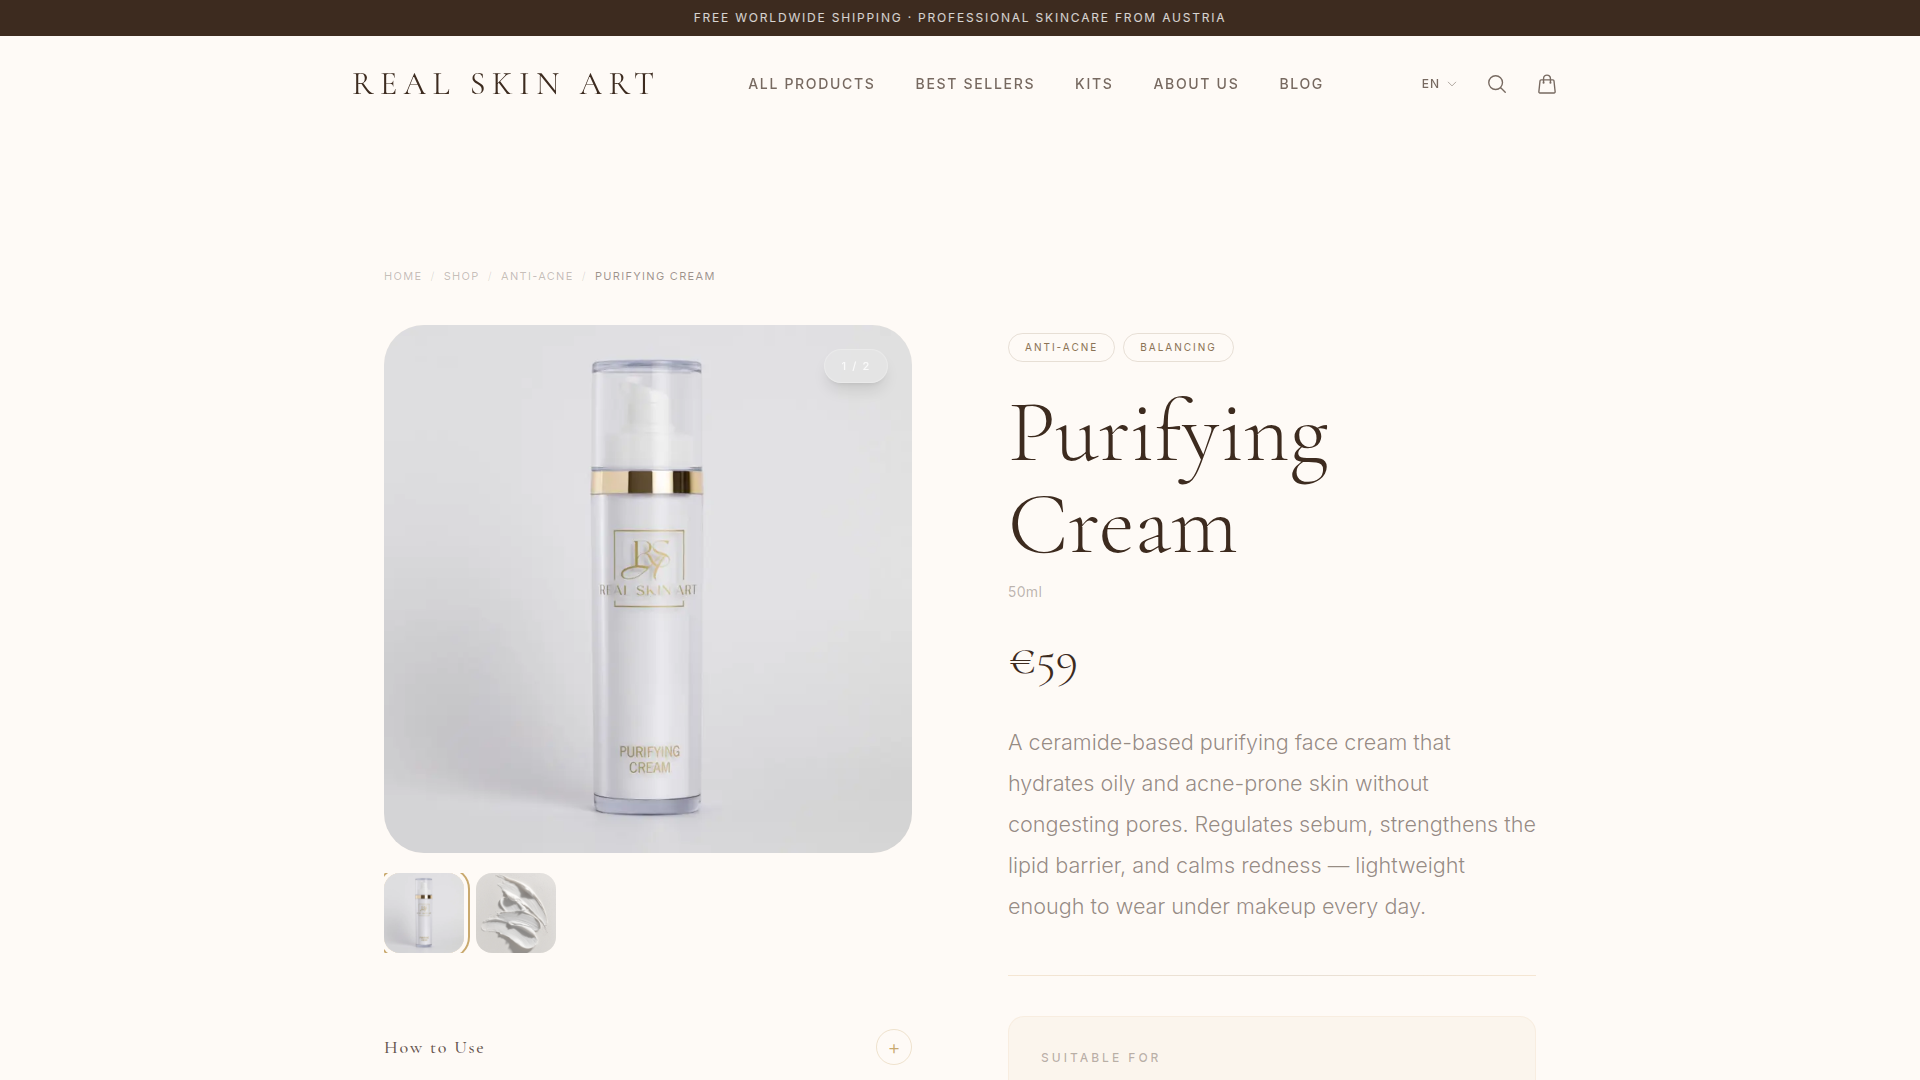Click the Balancing tag pill
The height and width of the screenshot is (1080, 1920).
(1178, 347)
